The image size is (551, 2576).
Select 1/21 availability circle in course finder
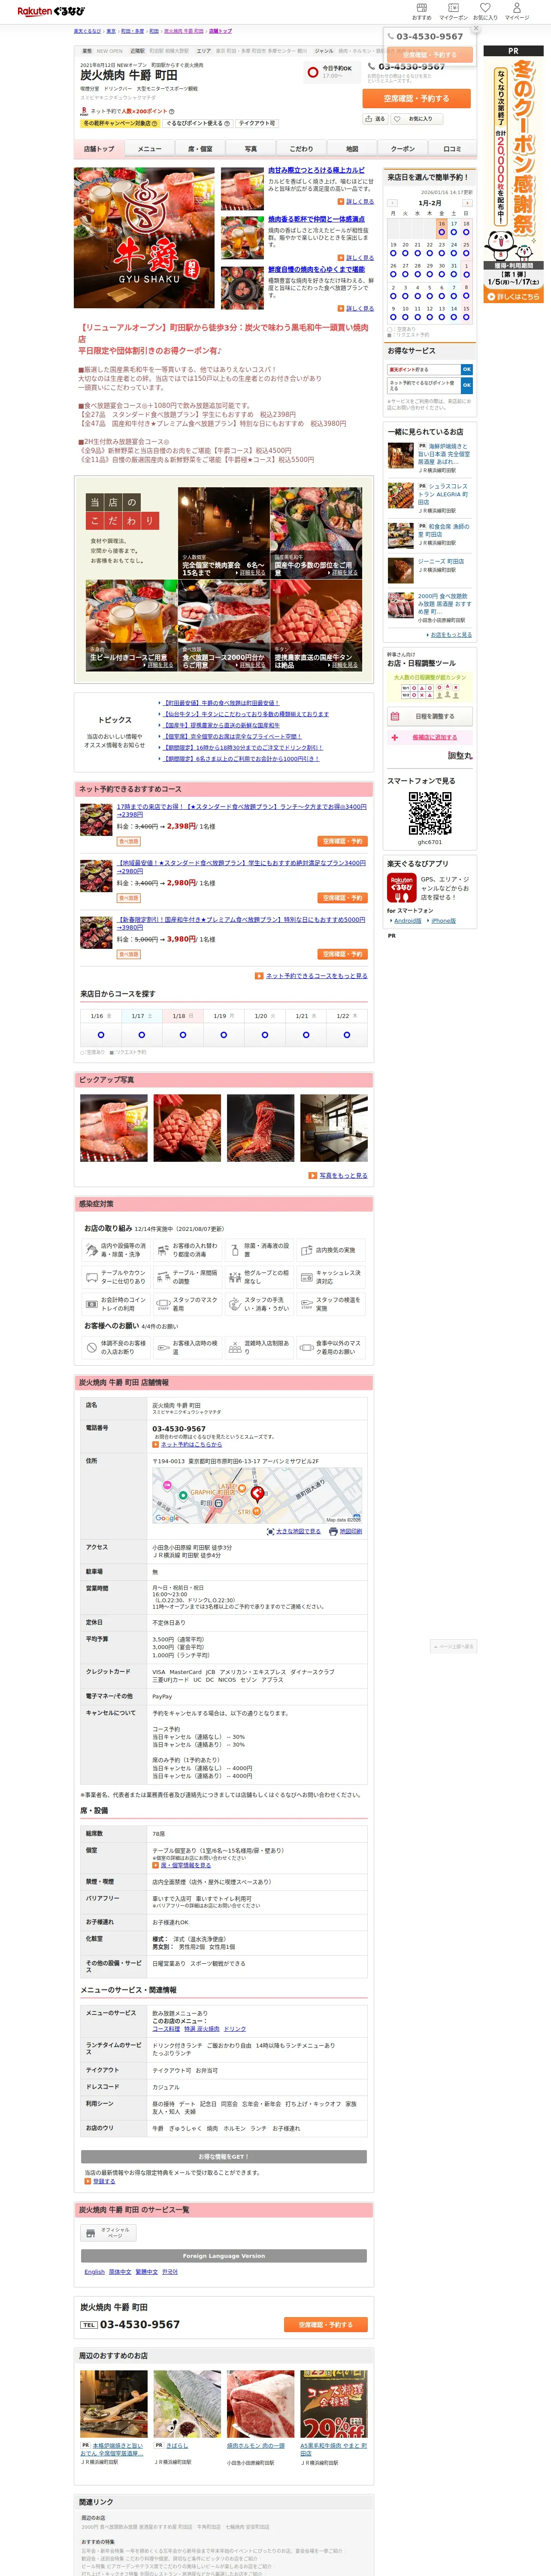(x=305, y=1035)
